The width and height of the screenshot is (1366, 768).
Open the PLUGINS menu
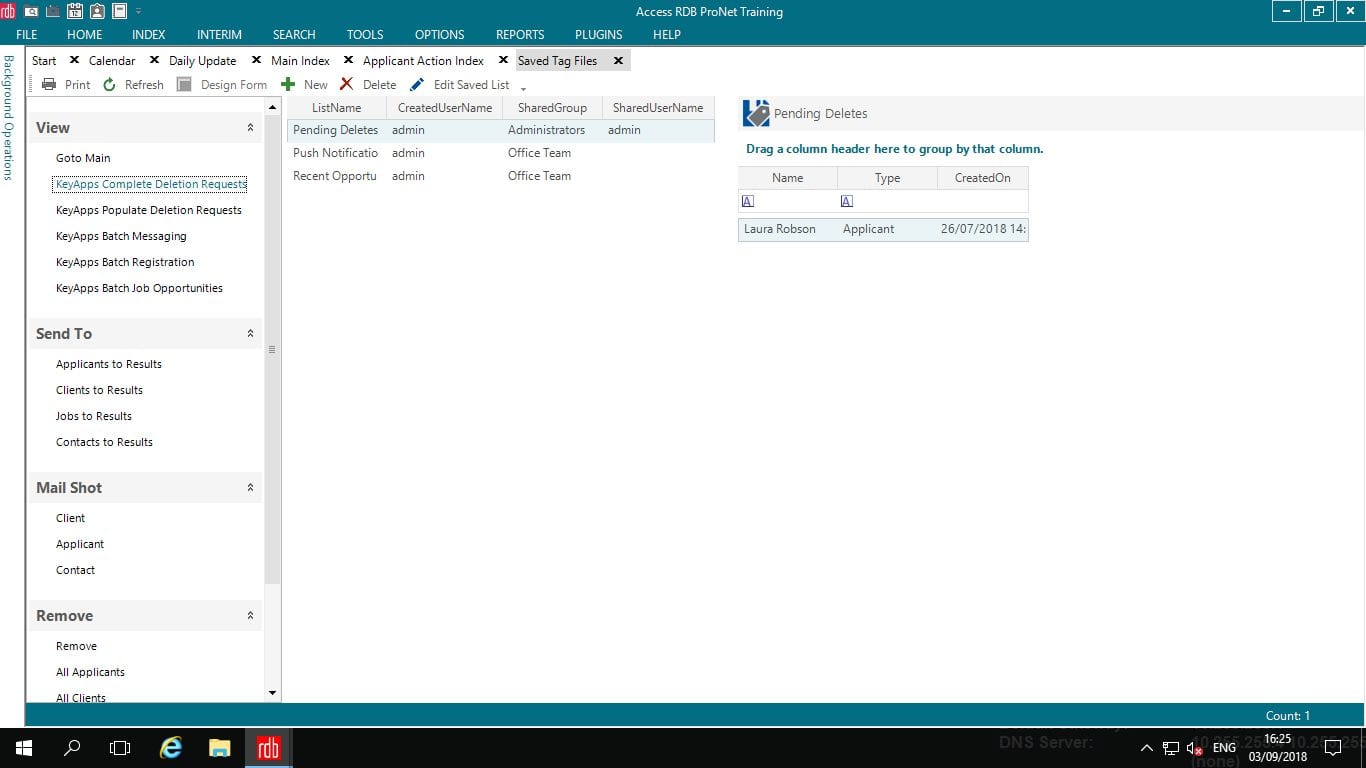click(x=599, y=34)
